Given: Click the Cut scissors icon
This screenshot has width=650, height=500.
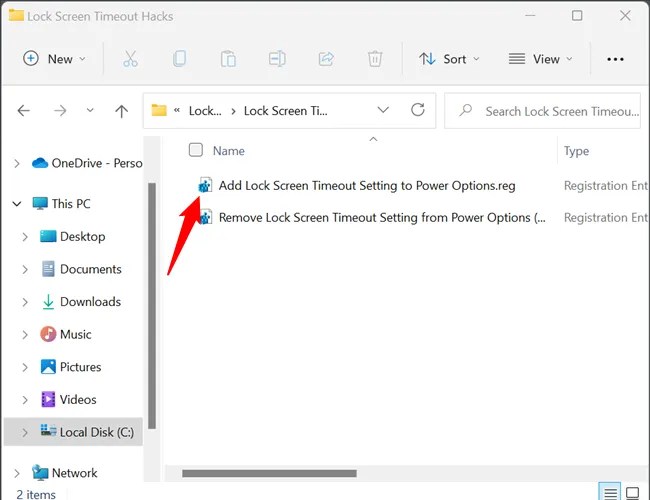Looking at the screenshot, I should tap(131, 59).
